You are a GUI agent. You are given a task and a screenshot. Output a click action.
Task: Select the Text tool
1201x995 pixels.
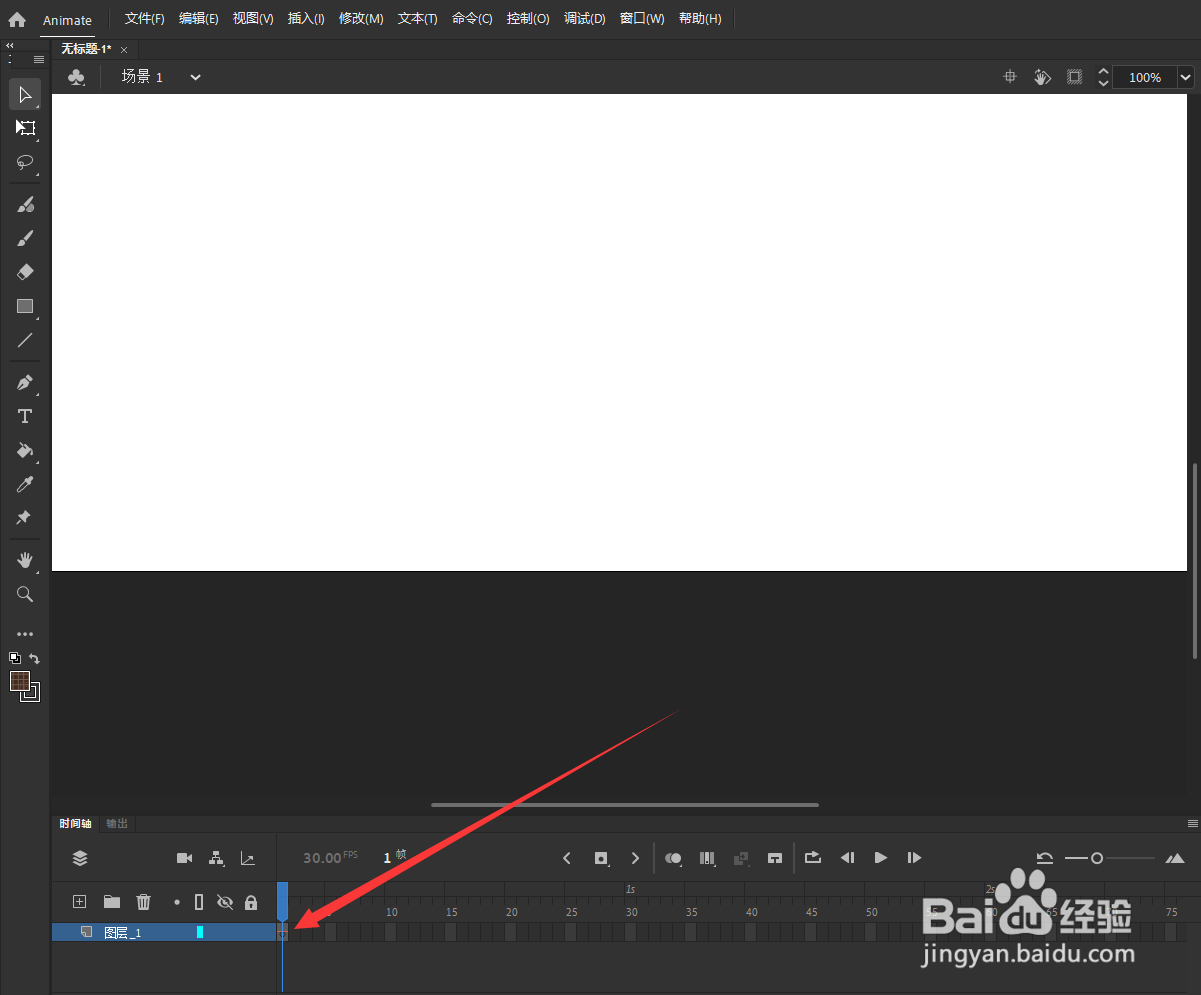[x=26, y=416]
